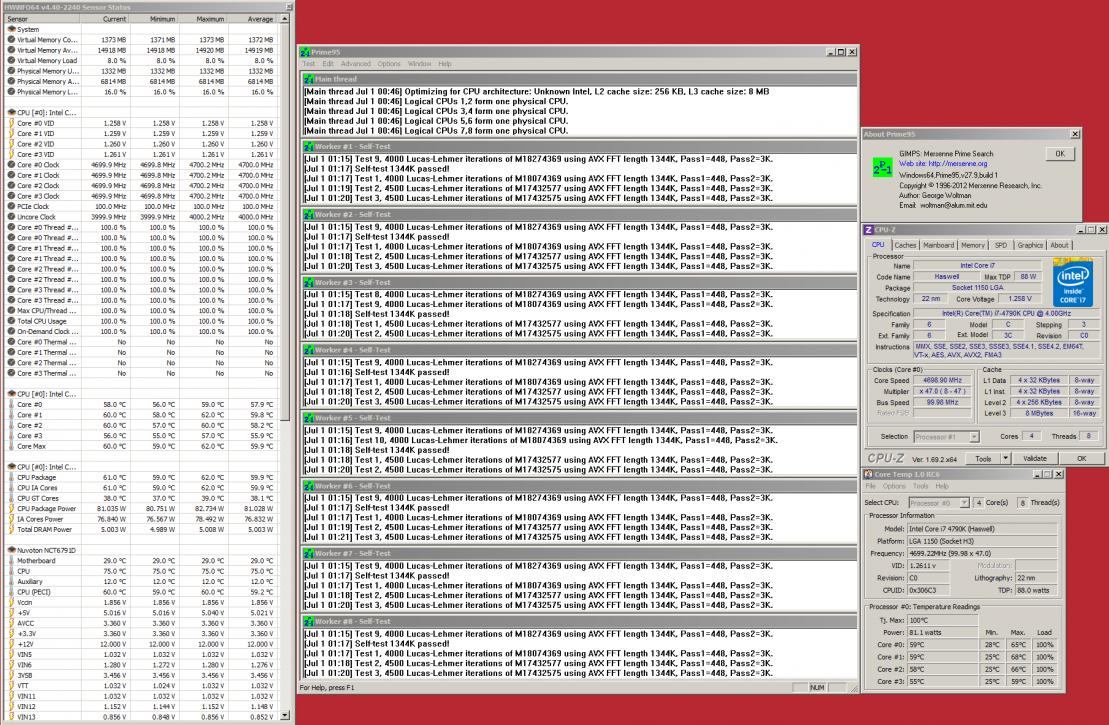This screenshot has height=725, width=1109.
Task: Click the Nuvoton NCT6791D group icon
Action: click(11, 550)
